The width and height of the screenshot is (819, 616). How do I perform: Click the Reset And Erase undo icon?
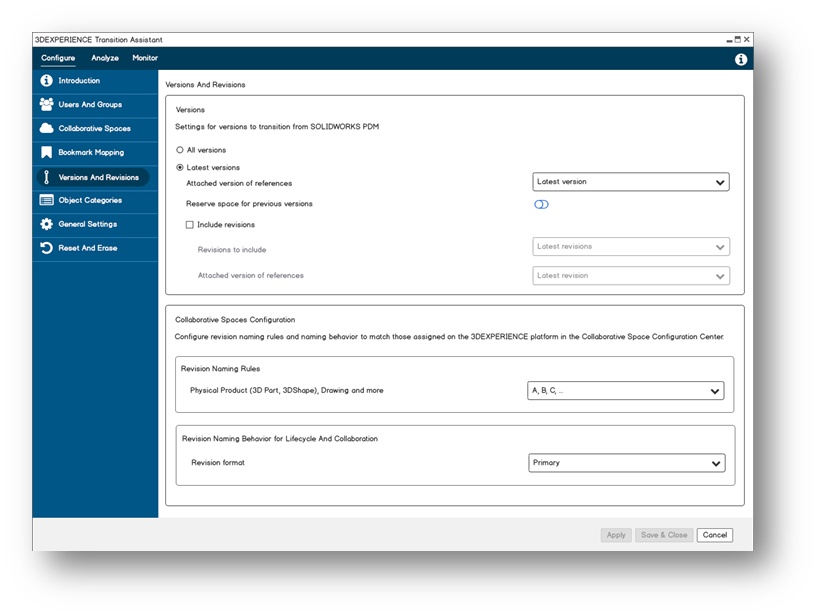[46, 248]
